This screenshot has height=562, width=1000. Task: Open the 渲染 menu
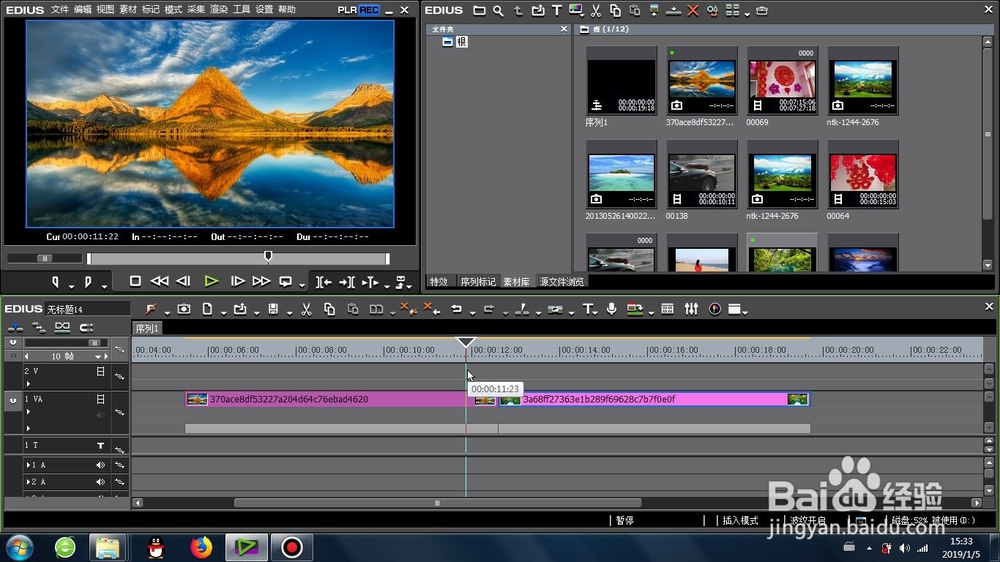pos(219,10)
